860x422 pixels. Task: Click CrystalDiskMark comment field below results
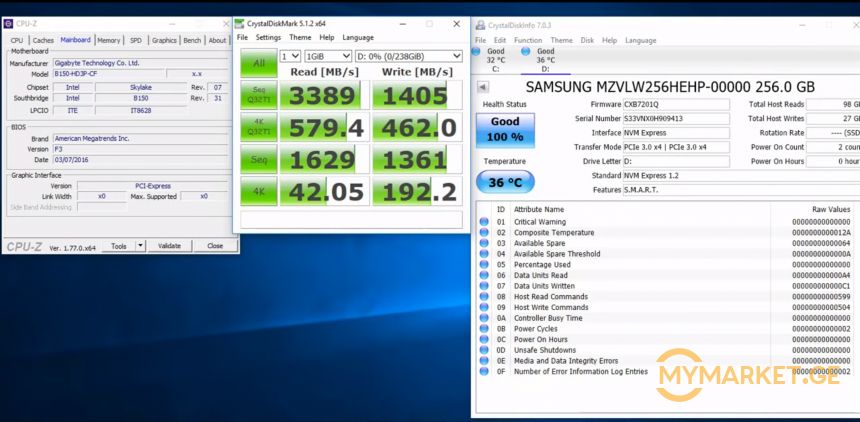click(x=352, y=219)
